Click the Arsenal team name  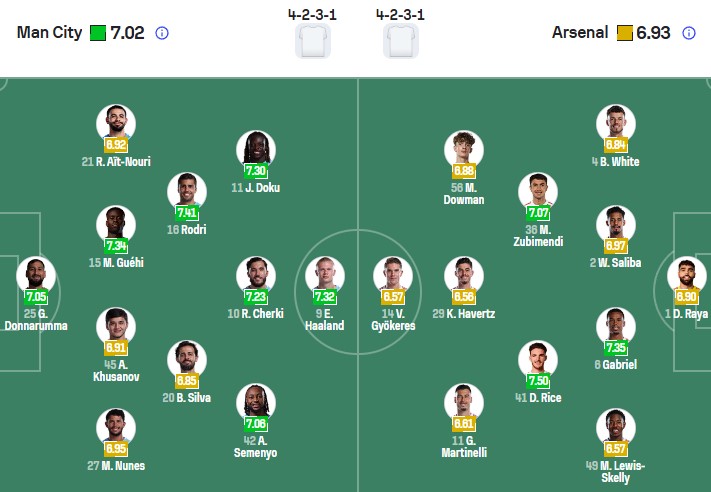(580, 32)
